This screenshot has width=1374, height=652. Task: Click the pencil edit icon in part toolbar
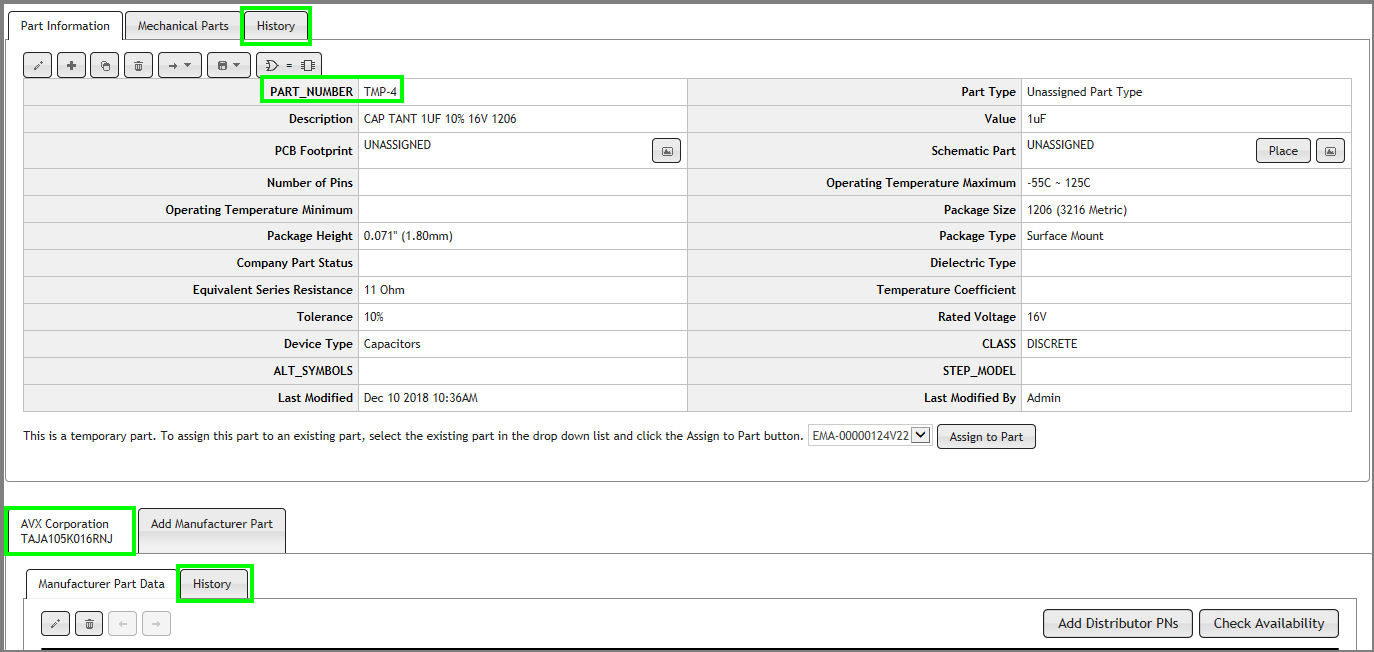point(38,66)
